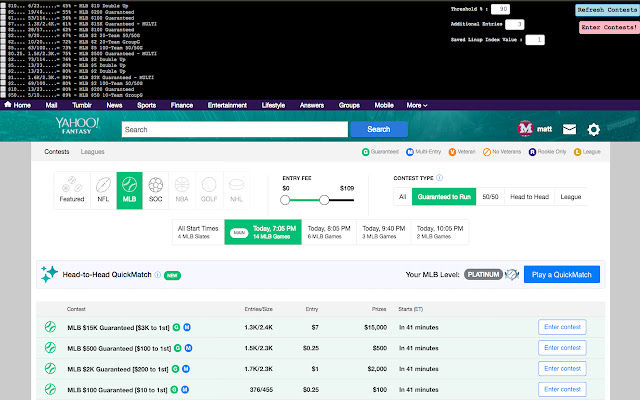
Task: Select the GOLF icon
Action: coord(209,185)
